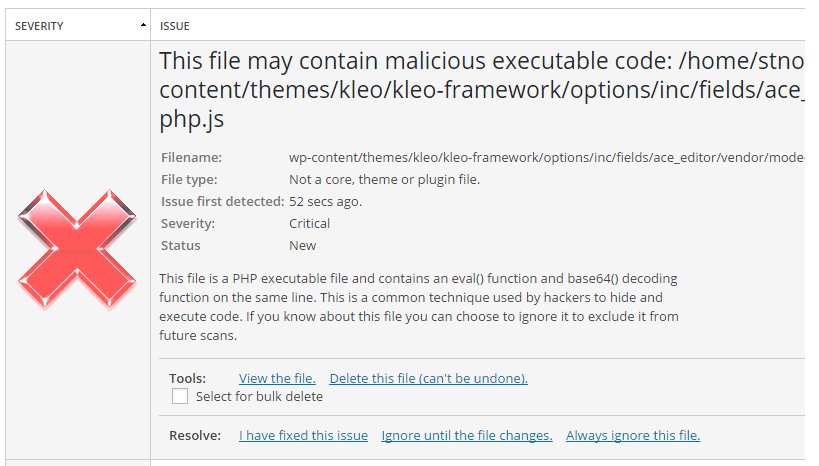Click the 'Critical' severity value text
The image size is (819, 466).
[x=309, y=223]
